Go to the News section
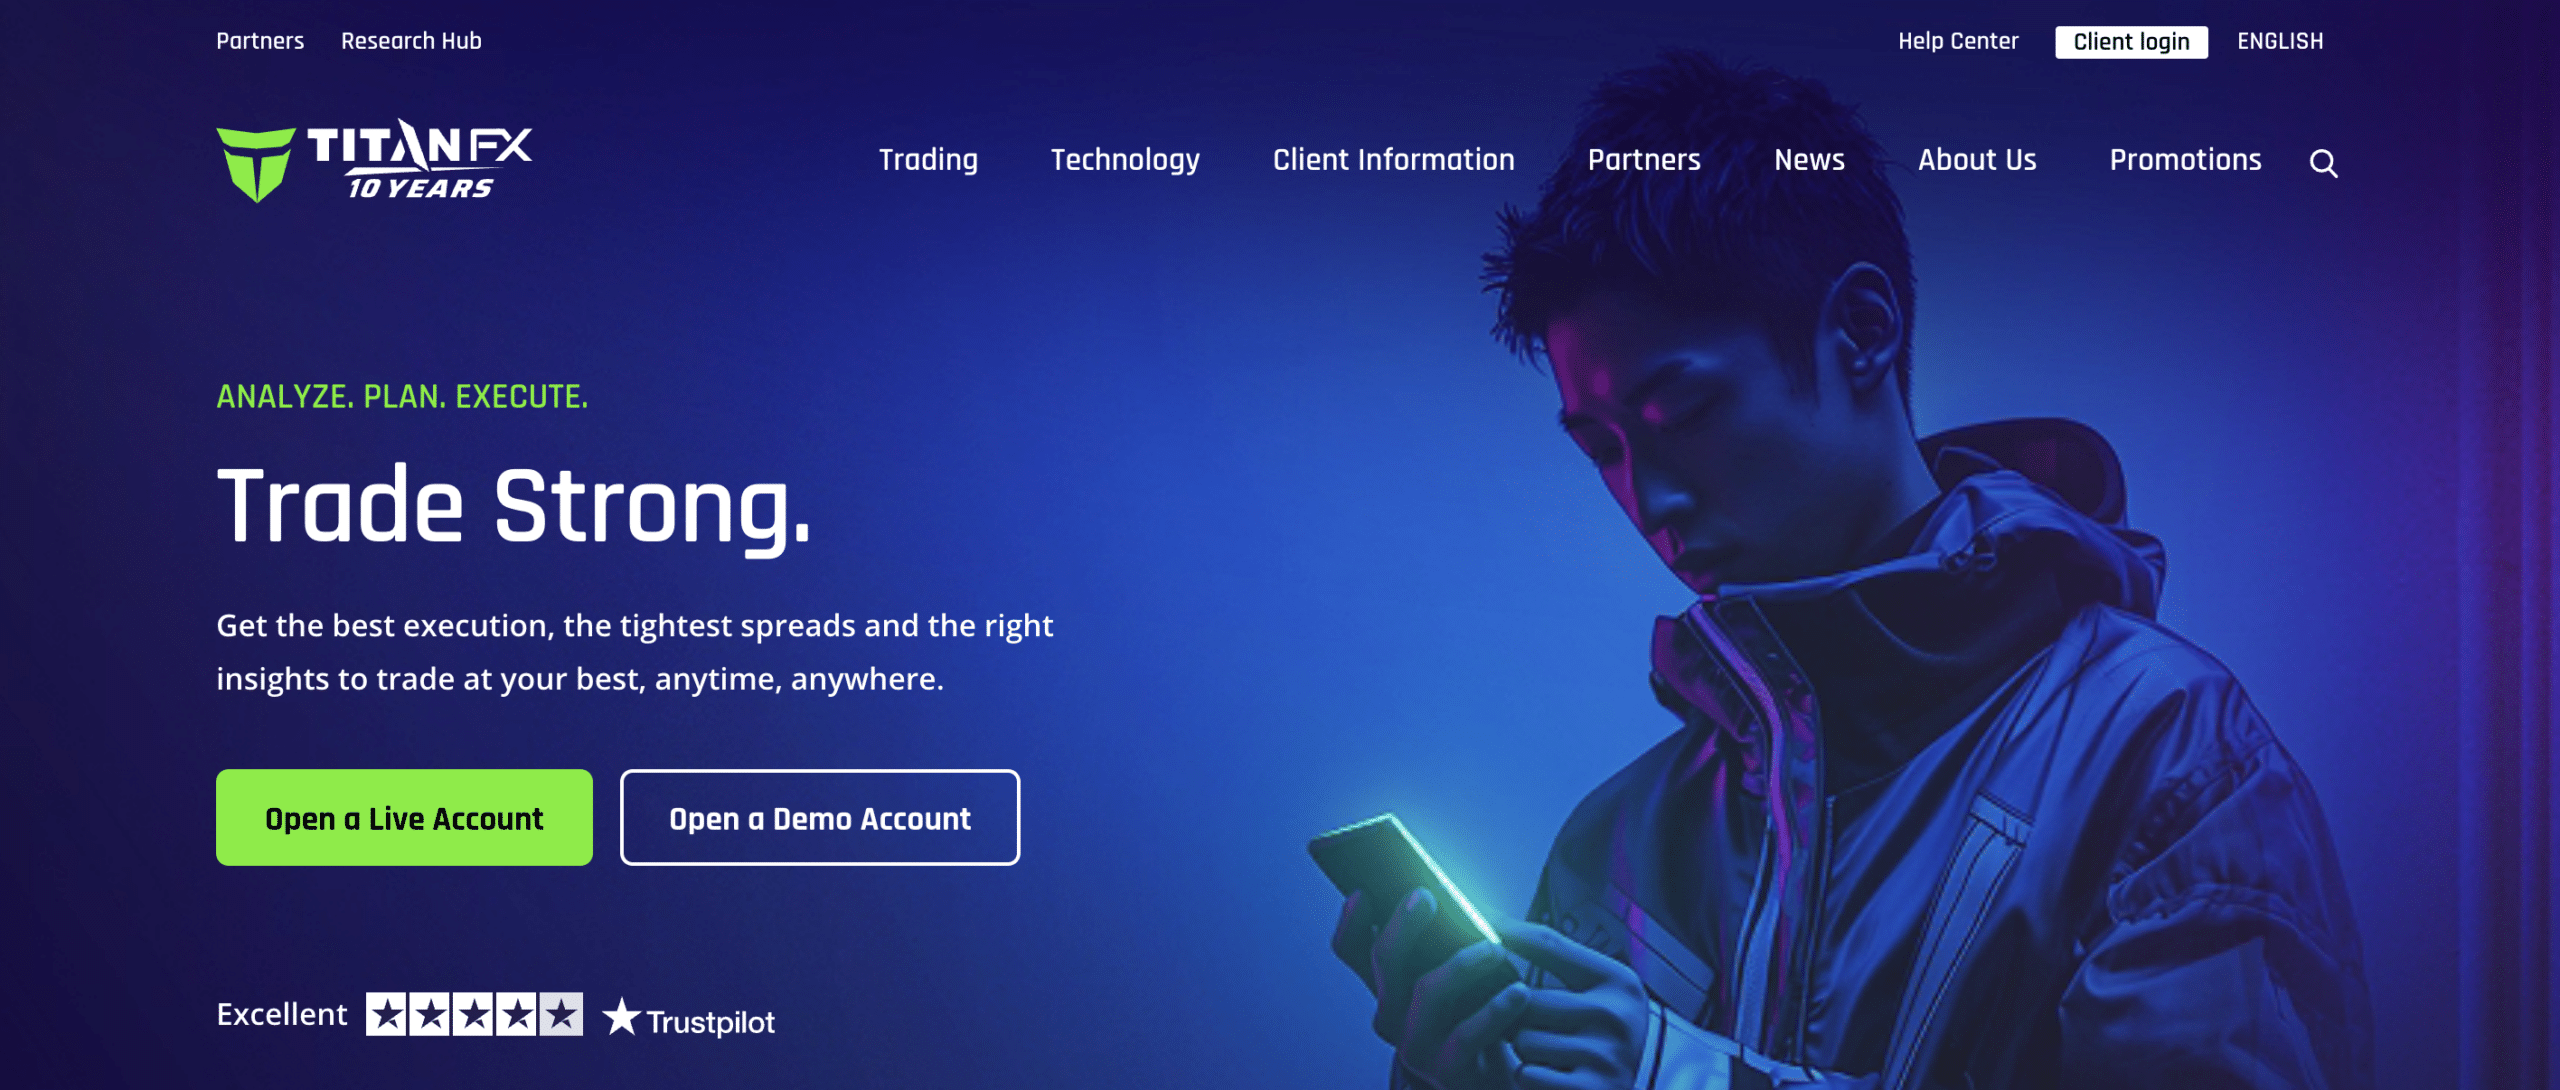The height and width of the screenshot is (1090, 2560). coord(1809,160)
